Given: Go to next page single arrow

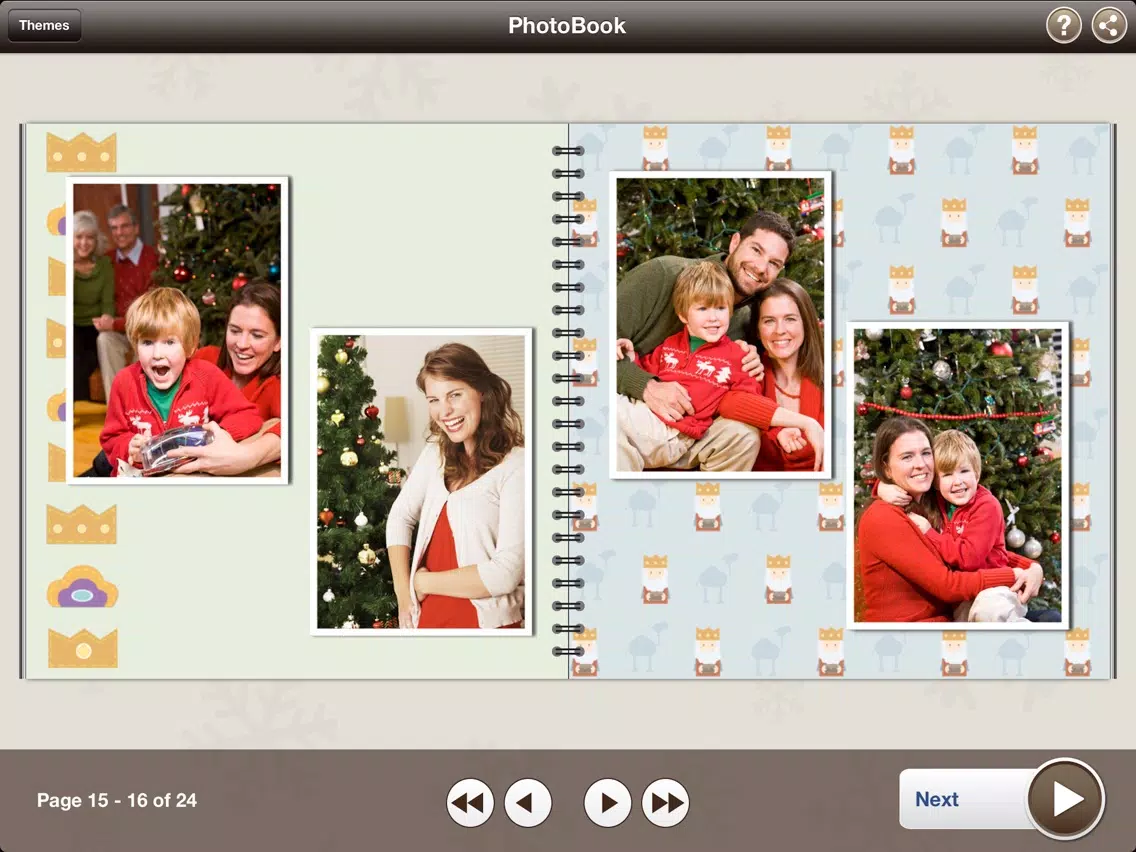Looking at the screenshot, I should [607, 803].
